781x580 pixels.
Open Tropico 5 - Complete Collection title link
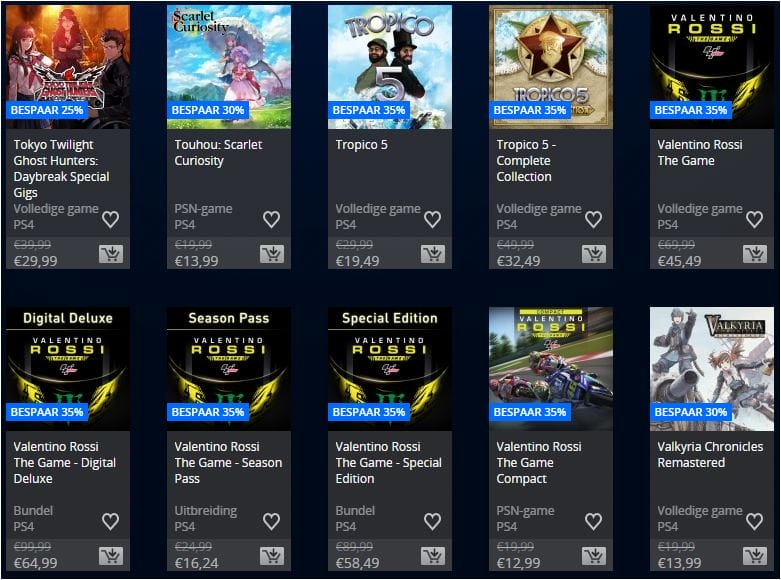pos(526,160)
